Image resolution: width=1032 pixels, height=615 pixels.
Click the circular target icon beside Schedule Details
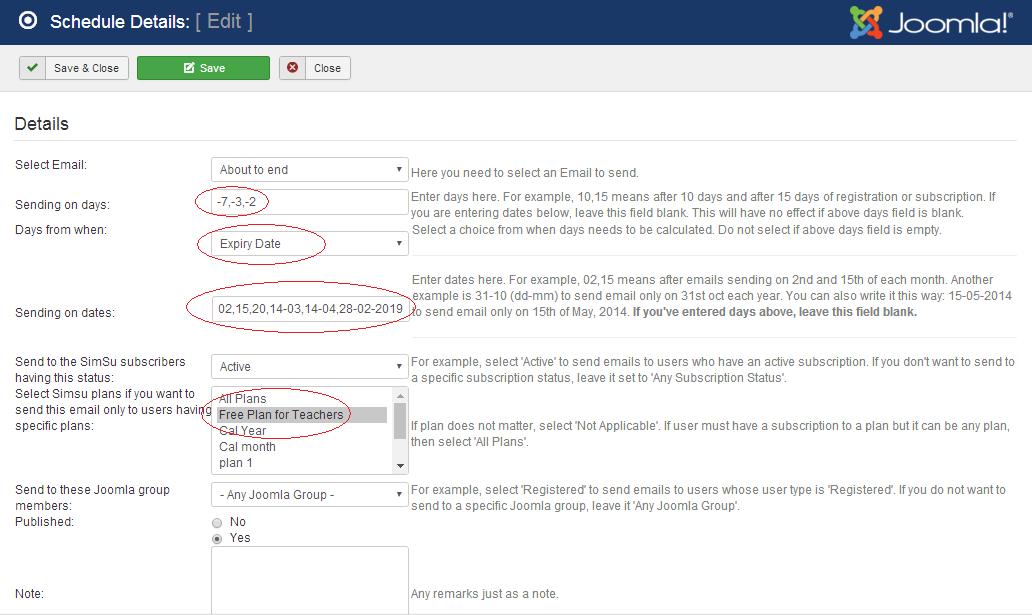[28, 21]
